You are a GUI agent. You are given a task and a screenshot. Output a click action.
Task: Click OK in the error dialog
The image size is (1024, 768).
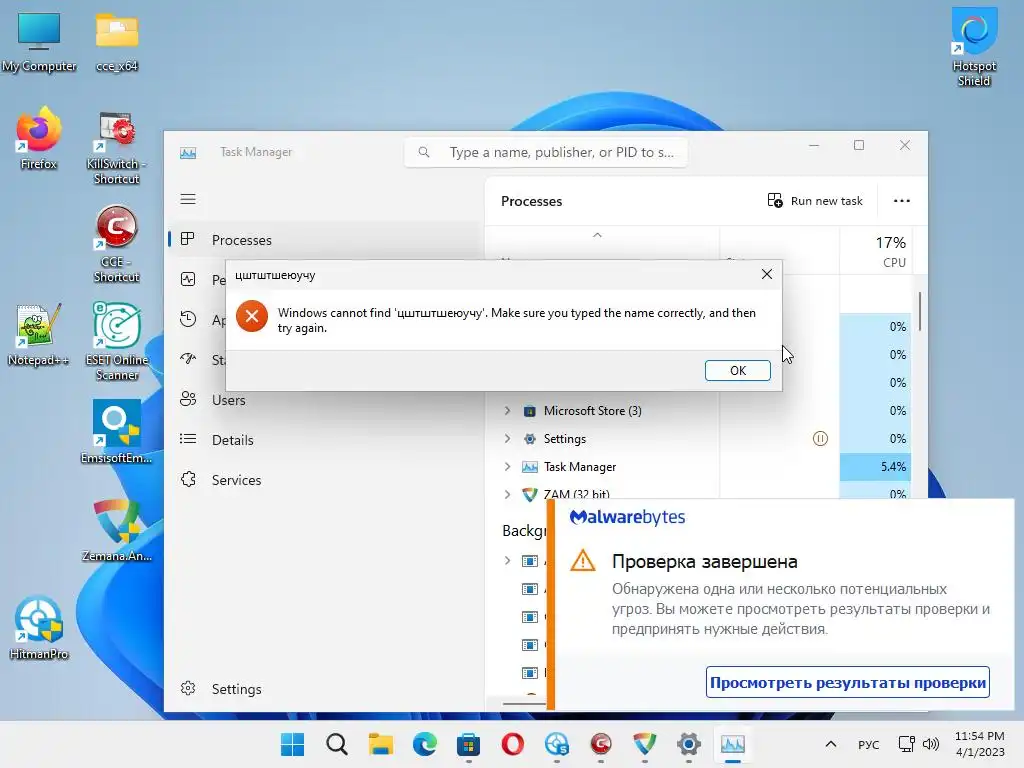click(x=737, y=370)
